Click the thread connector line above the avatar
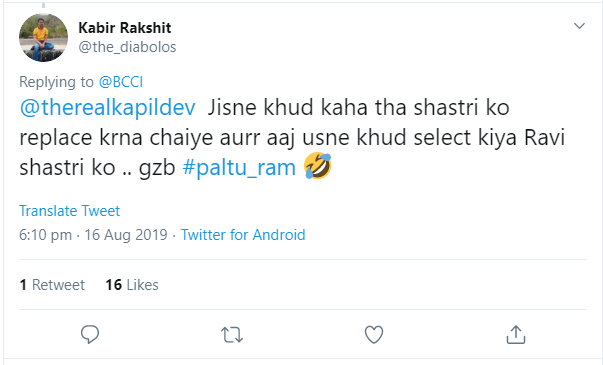Viewport: 603px width, 365px height. click(x=43, y=5)
